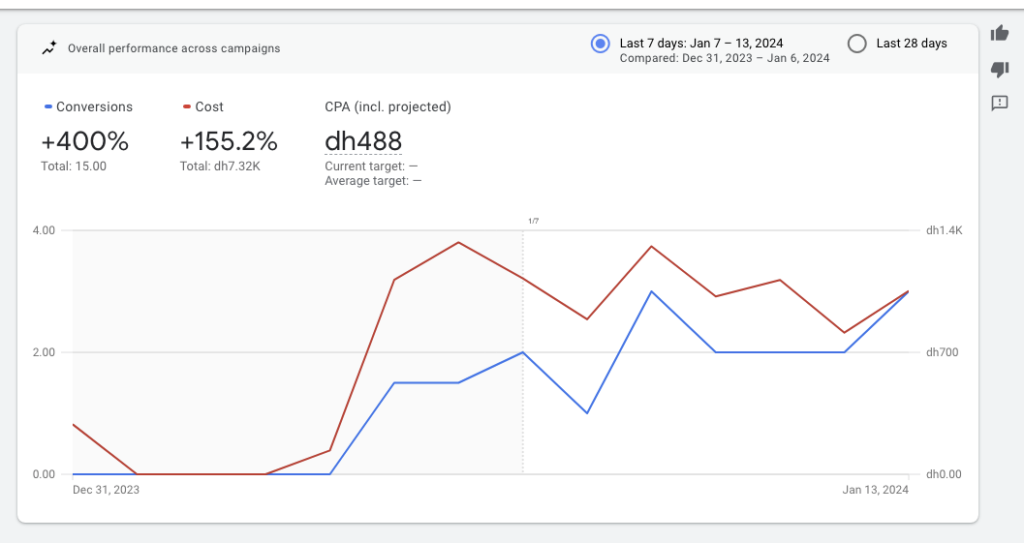Click the thumbs up feedback icon
This screenshot has height=543, width=1024.
tap(999, 34)
